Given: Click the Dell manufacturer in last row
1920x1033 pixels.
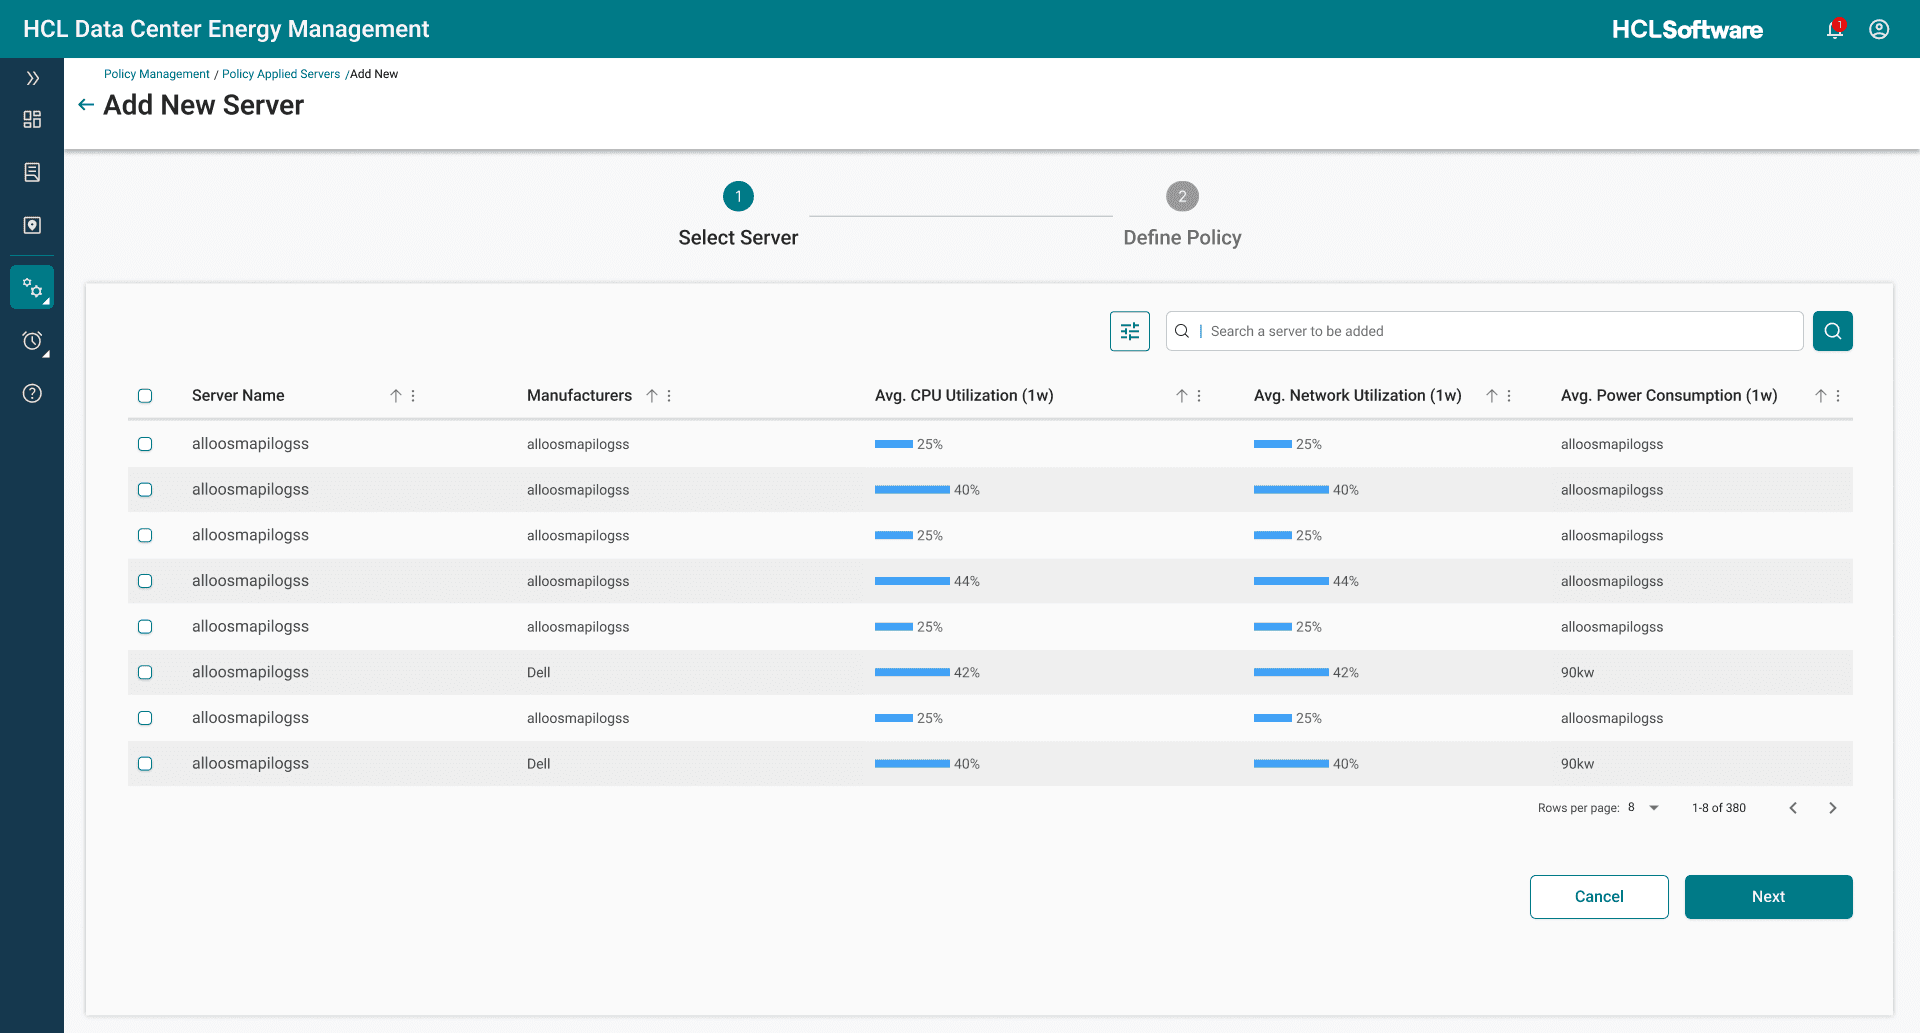Looking at the screenshot, I should coord(539,764).
